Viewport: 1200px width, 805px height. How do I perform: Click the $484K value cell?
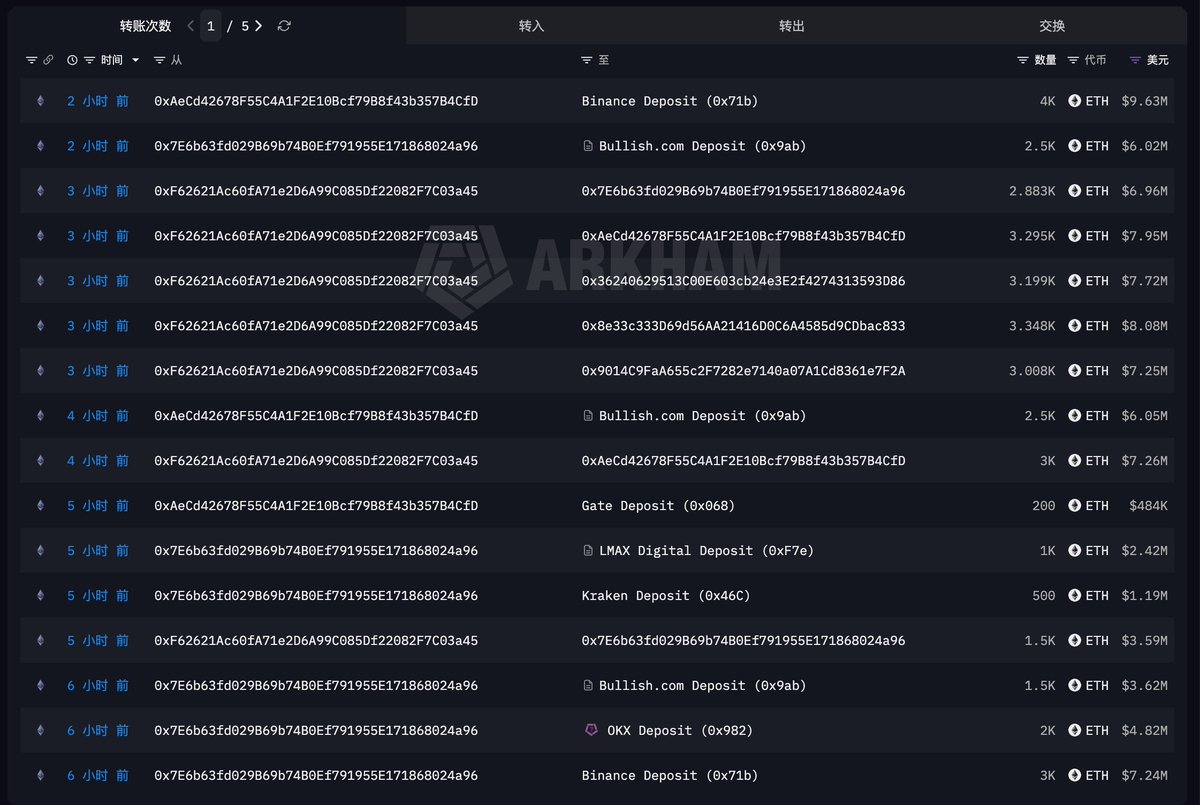pos(1149,506)
